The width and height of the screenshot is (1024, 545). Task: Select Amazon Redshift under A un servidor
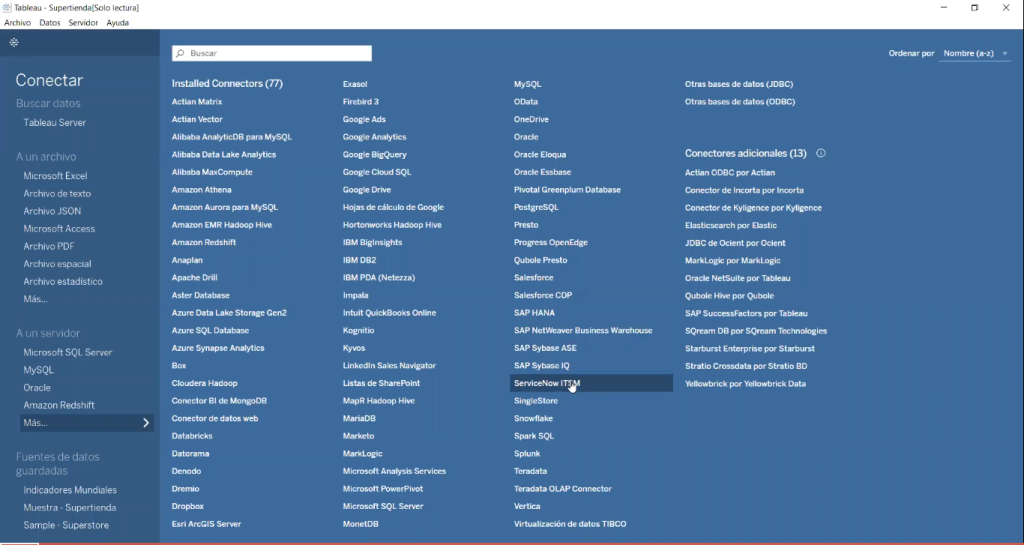coord(59,405)
